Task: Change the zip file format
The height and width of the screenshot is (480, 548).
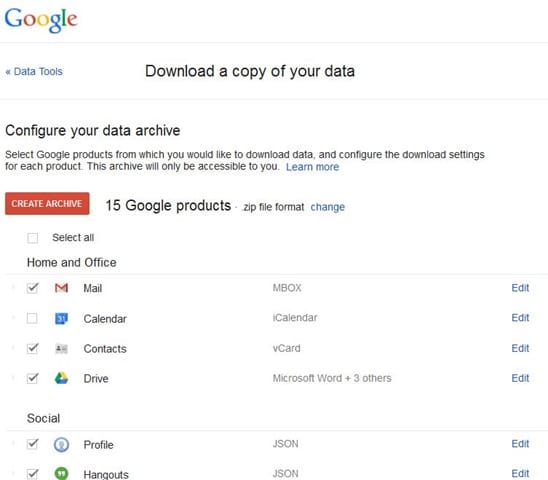Action: [328, 207]
